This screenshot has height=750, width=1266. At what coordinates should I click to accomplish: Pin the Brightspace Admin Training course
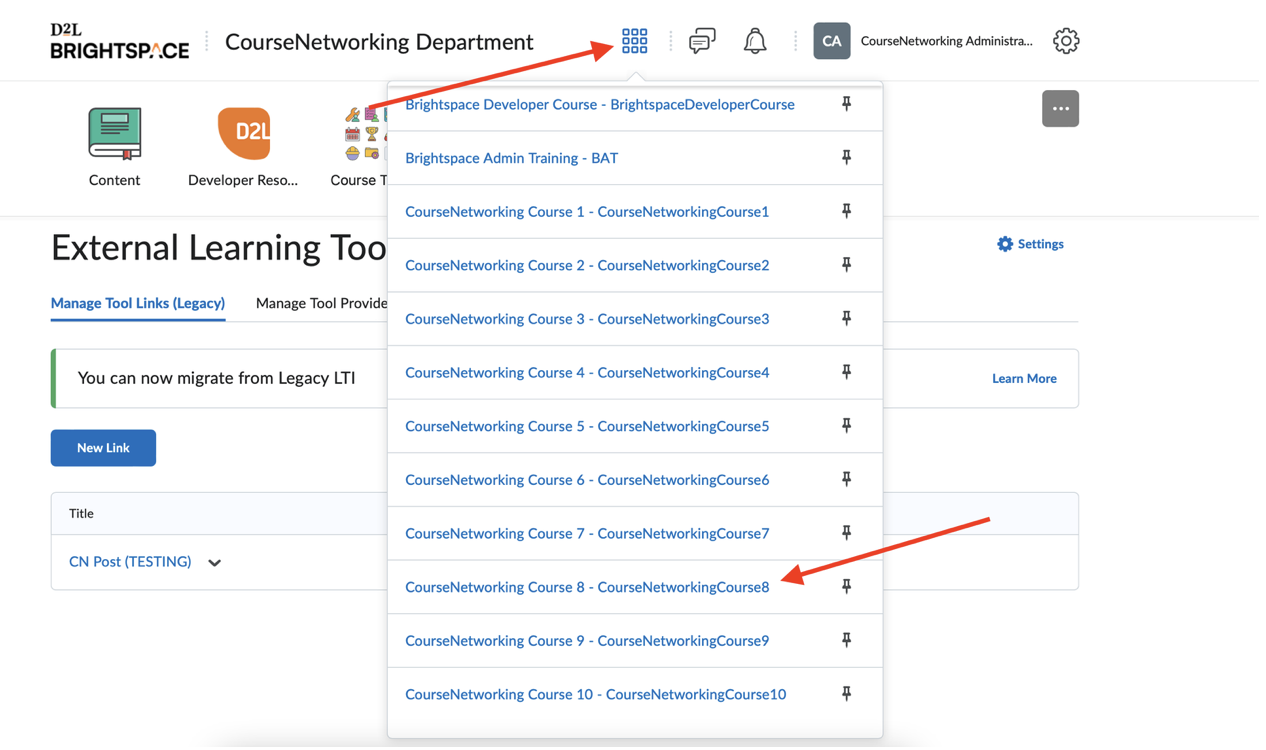(x=846, y=158)
